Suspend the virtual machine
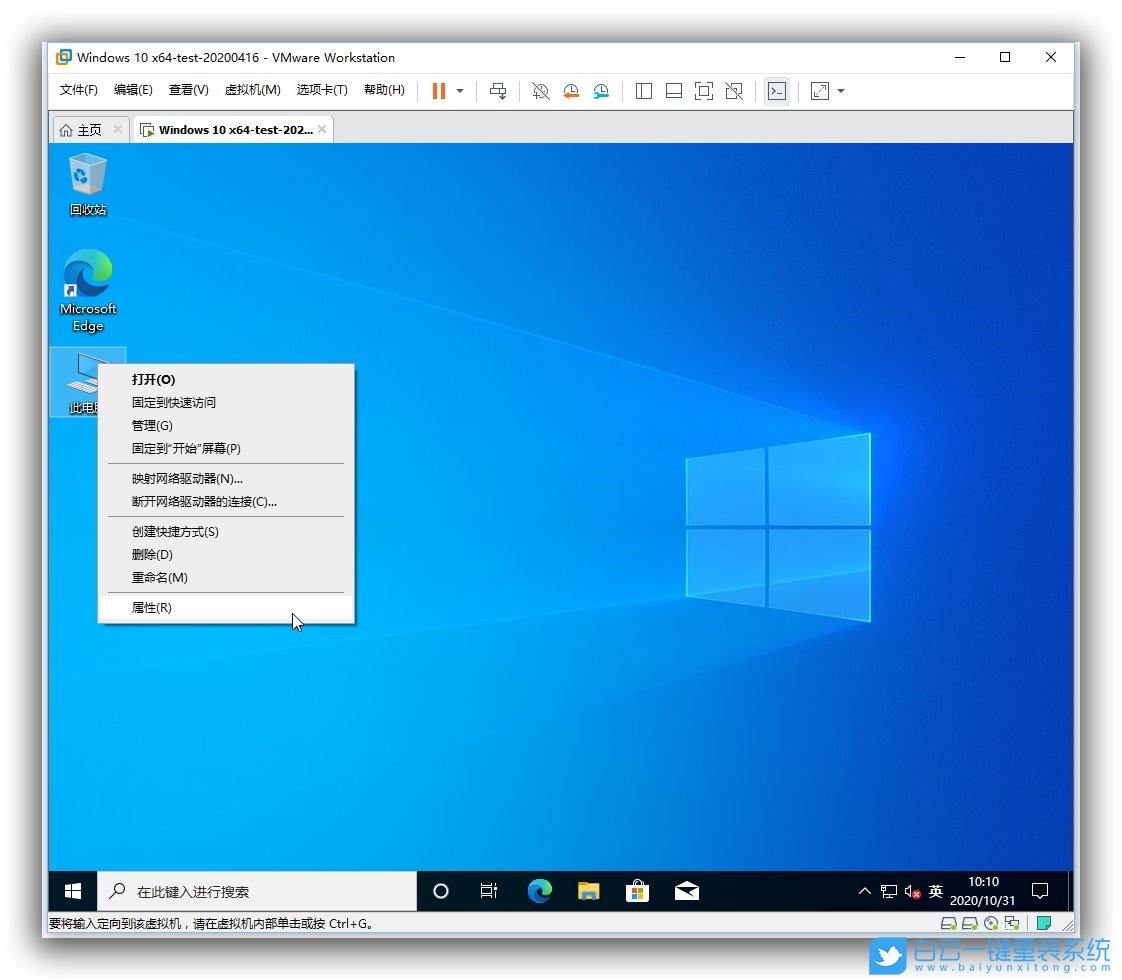Image resolution: width=1122 pixels, height=980 pixels. [438, 91]
